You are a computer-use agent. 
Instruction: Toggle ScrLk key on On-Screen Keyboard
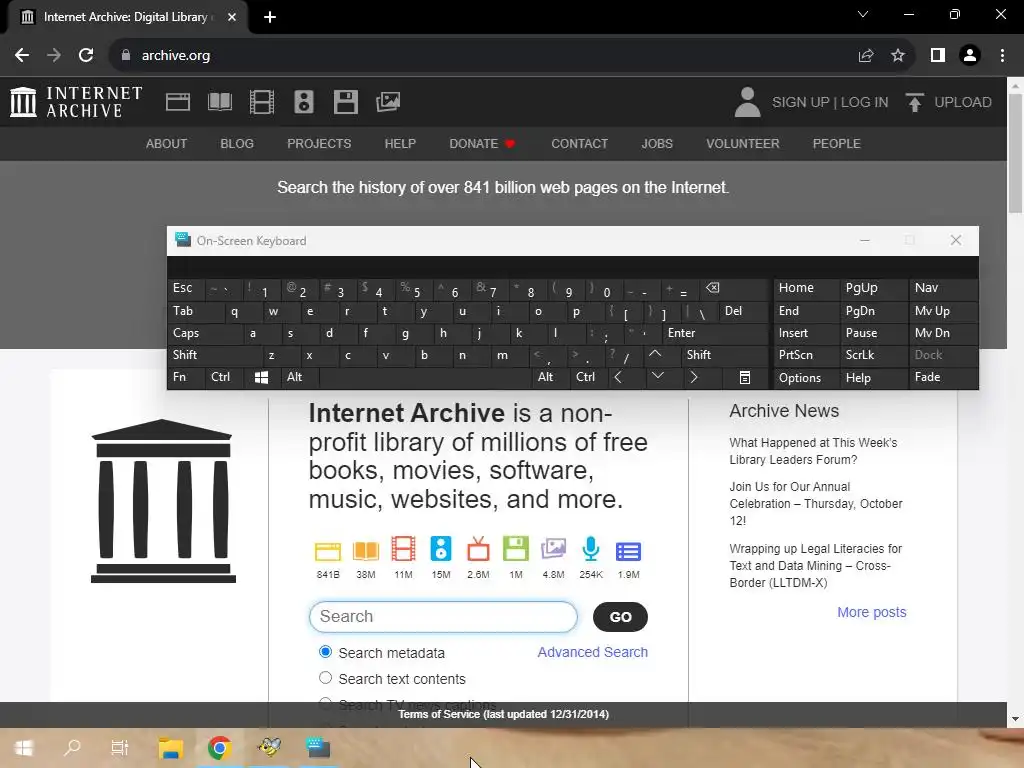point(872,355)
